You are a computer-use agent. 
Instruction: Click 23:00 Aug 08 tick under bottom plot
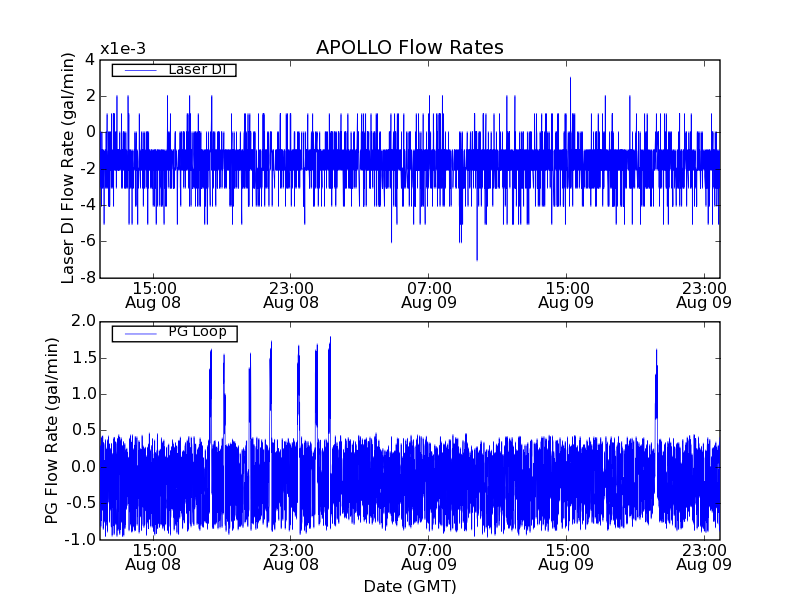(x=291, y=556)
